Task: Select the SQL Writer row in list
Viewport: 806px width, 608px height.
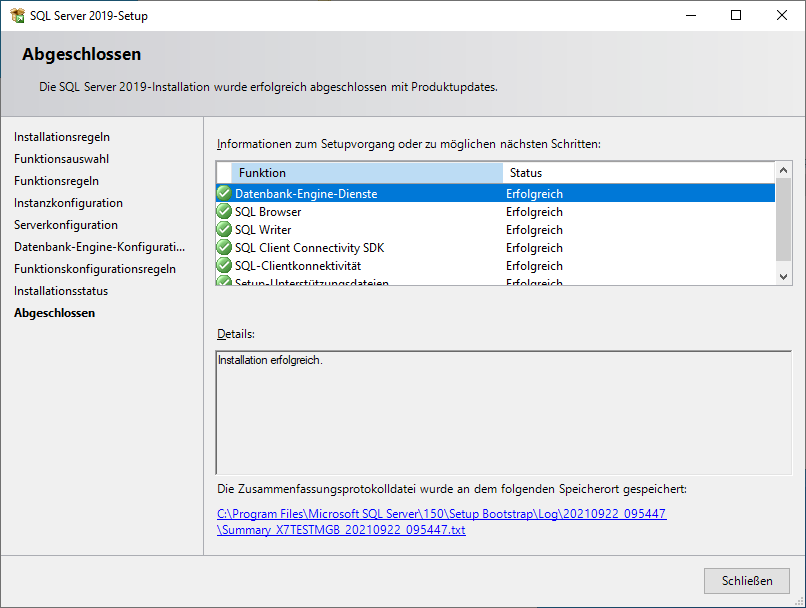Action: (x=400, y=230)
